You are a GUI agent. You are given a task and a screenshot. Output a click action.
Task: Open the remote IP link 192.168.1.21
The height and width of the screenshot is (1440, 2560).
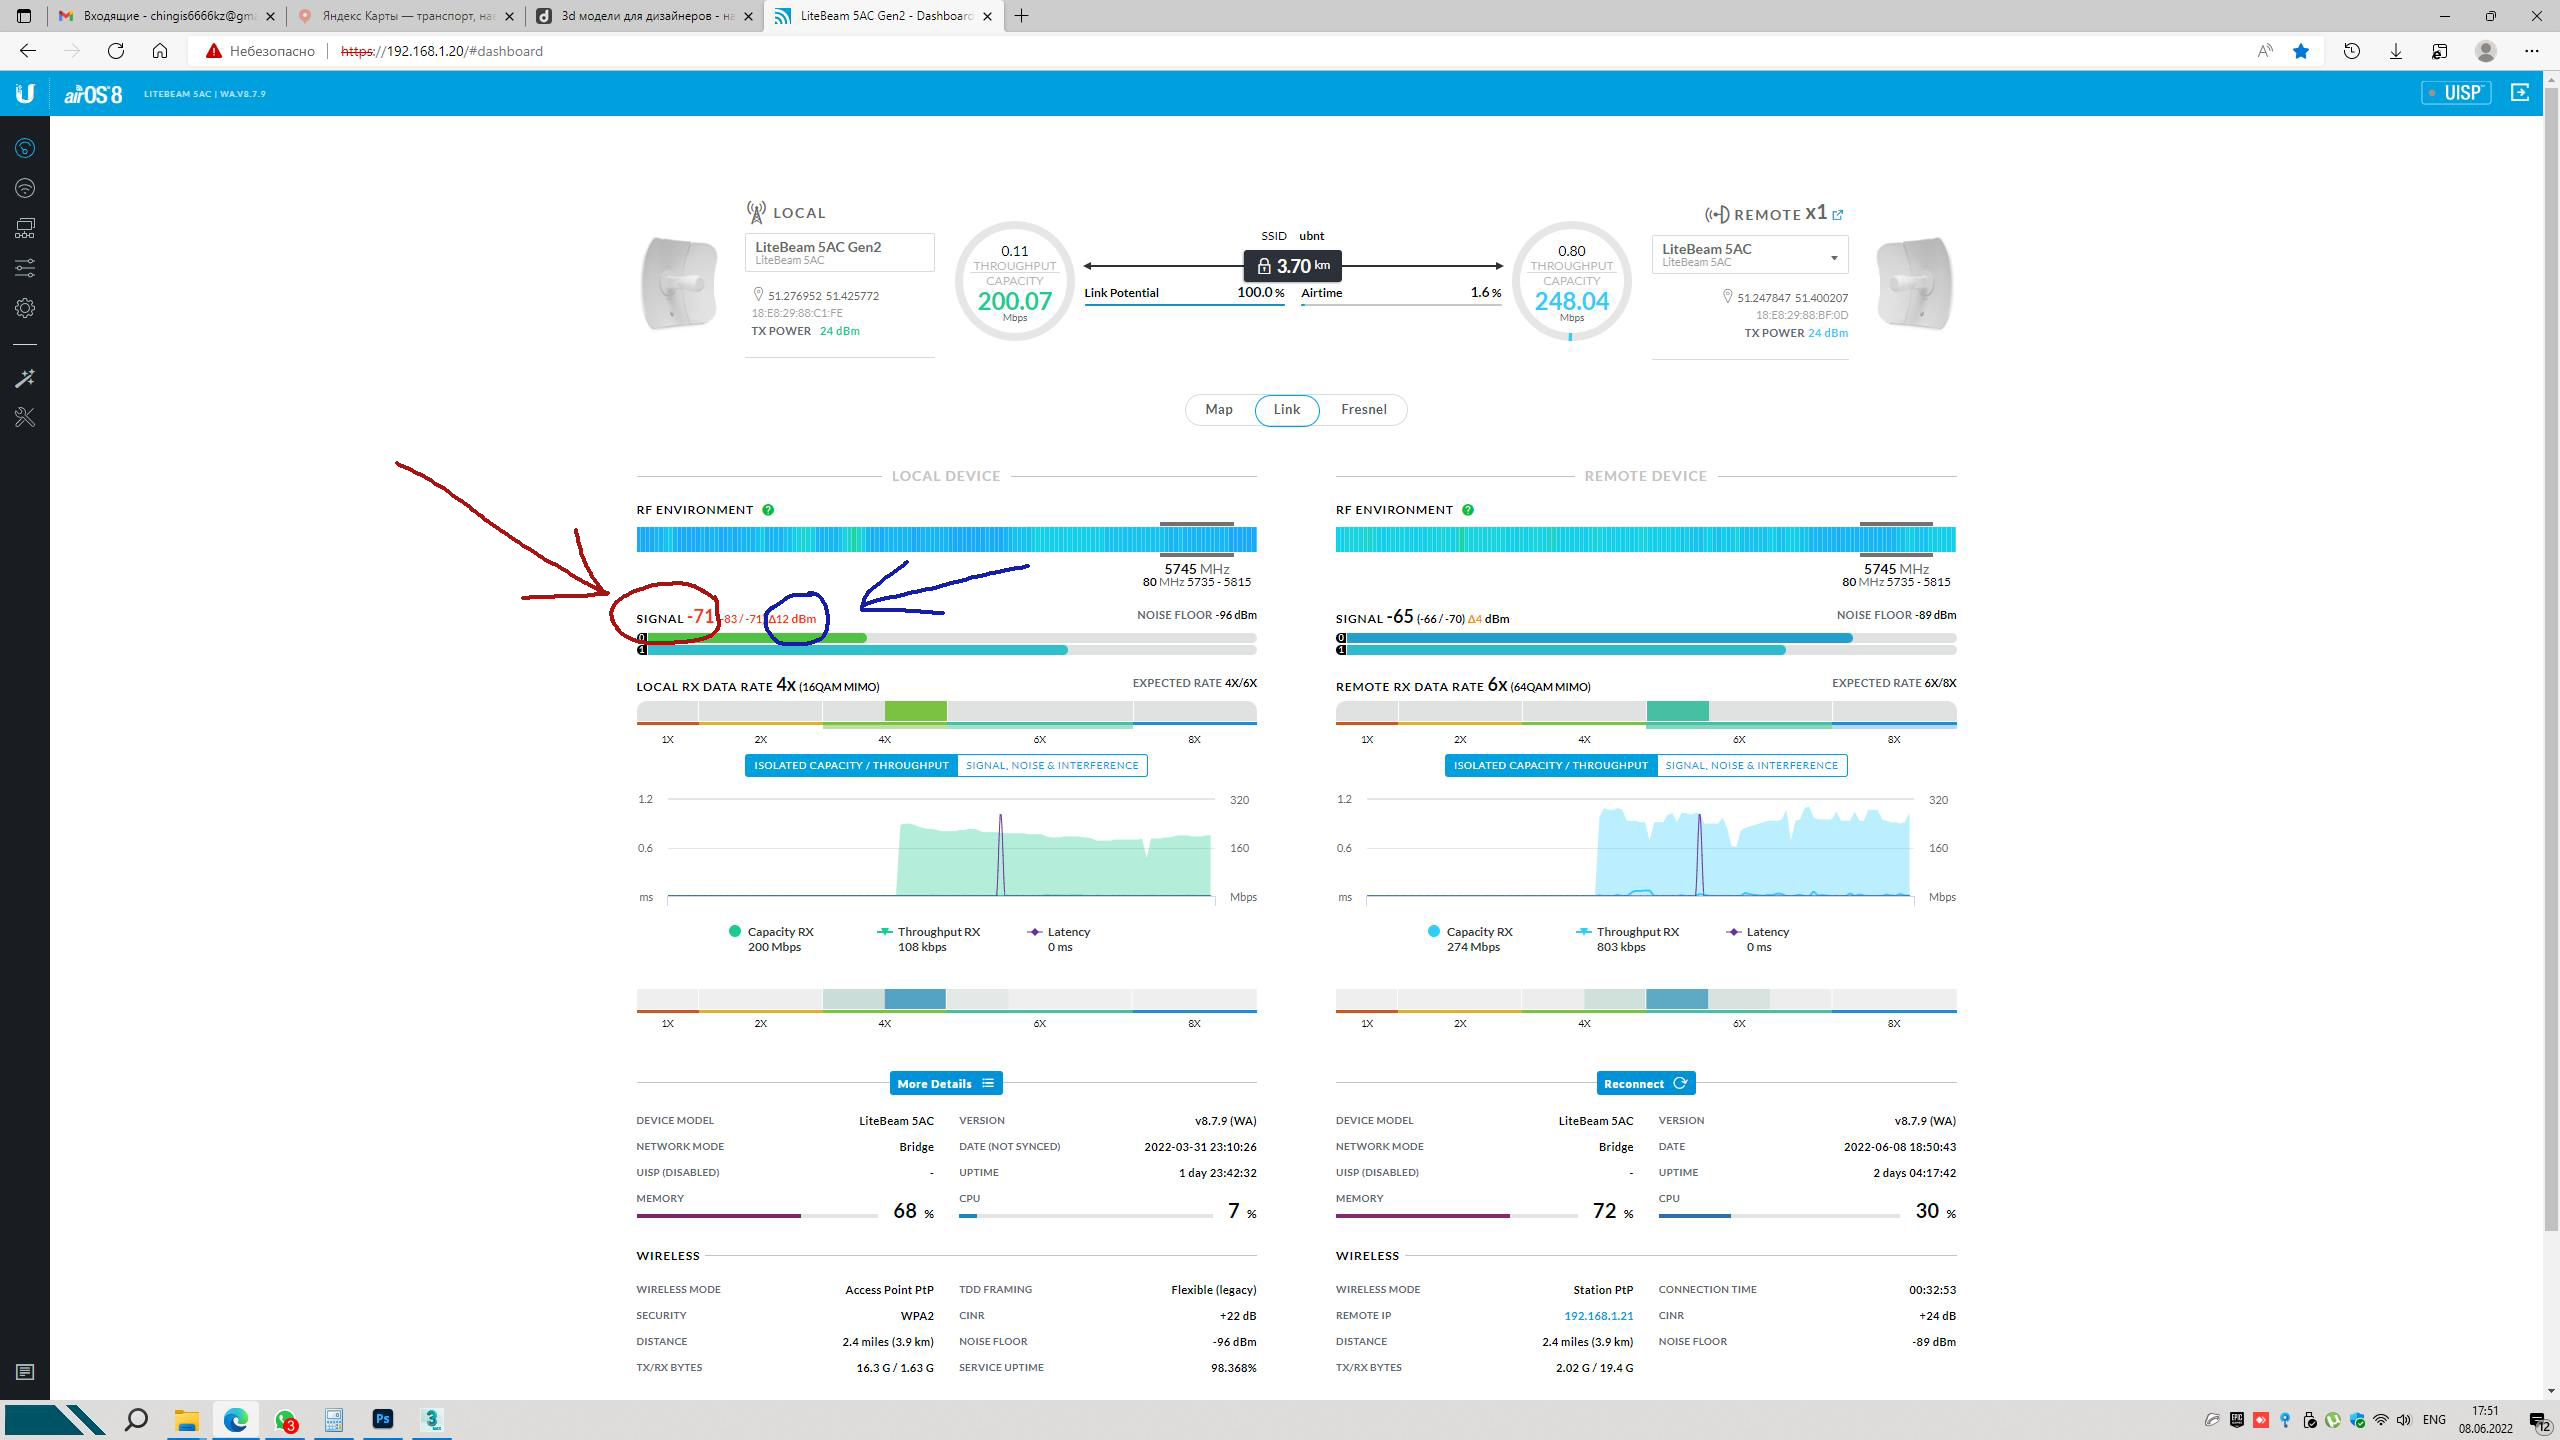point(1598,1316)
